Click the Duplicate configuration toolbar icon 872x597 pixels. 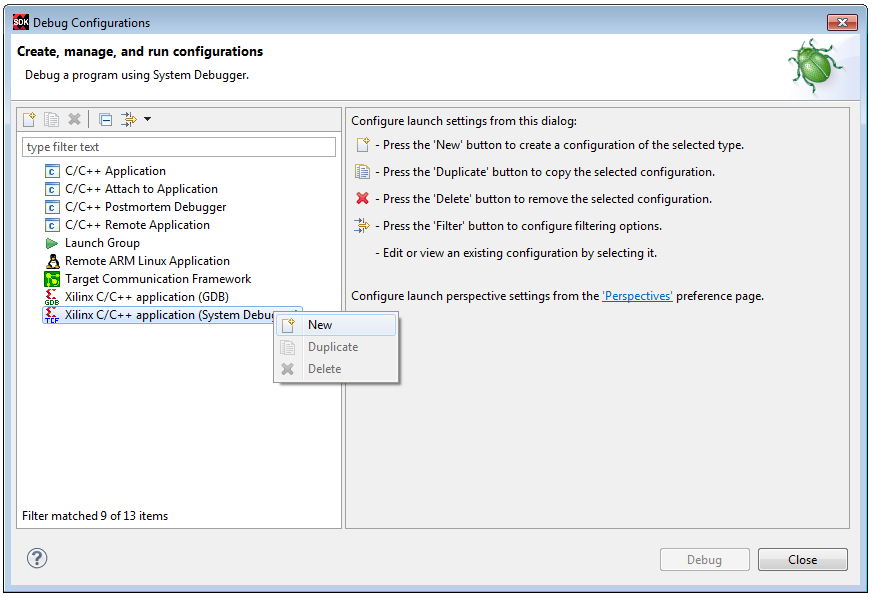coord(52,120)
